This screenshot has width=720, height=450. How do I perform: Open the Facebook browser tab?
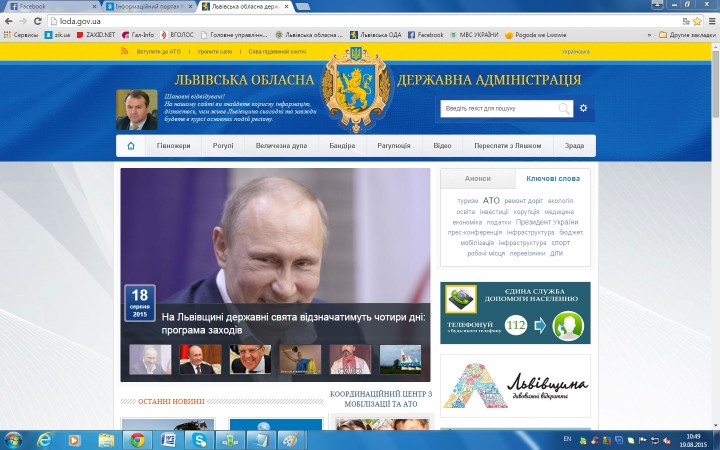[50, 6]
